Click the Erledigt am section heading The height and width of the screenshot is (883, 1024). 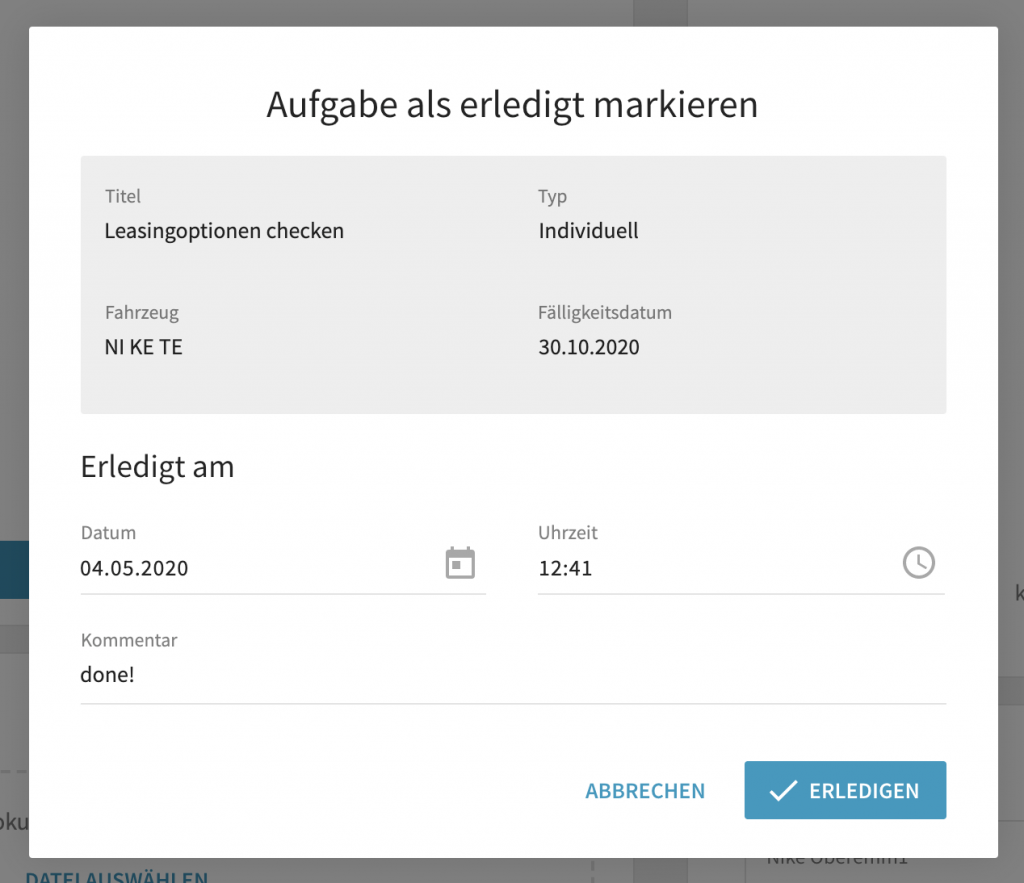[157, 467]
